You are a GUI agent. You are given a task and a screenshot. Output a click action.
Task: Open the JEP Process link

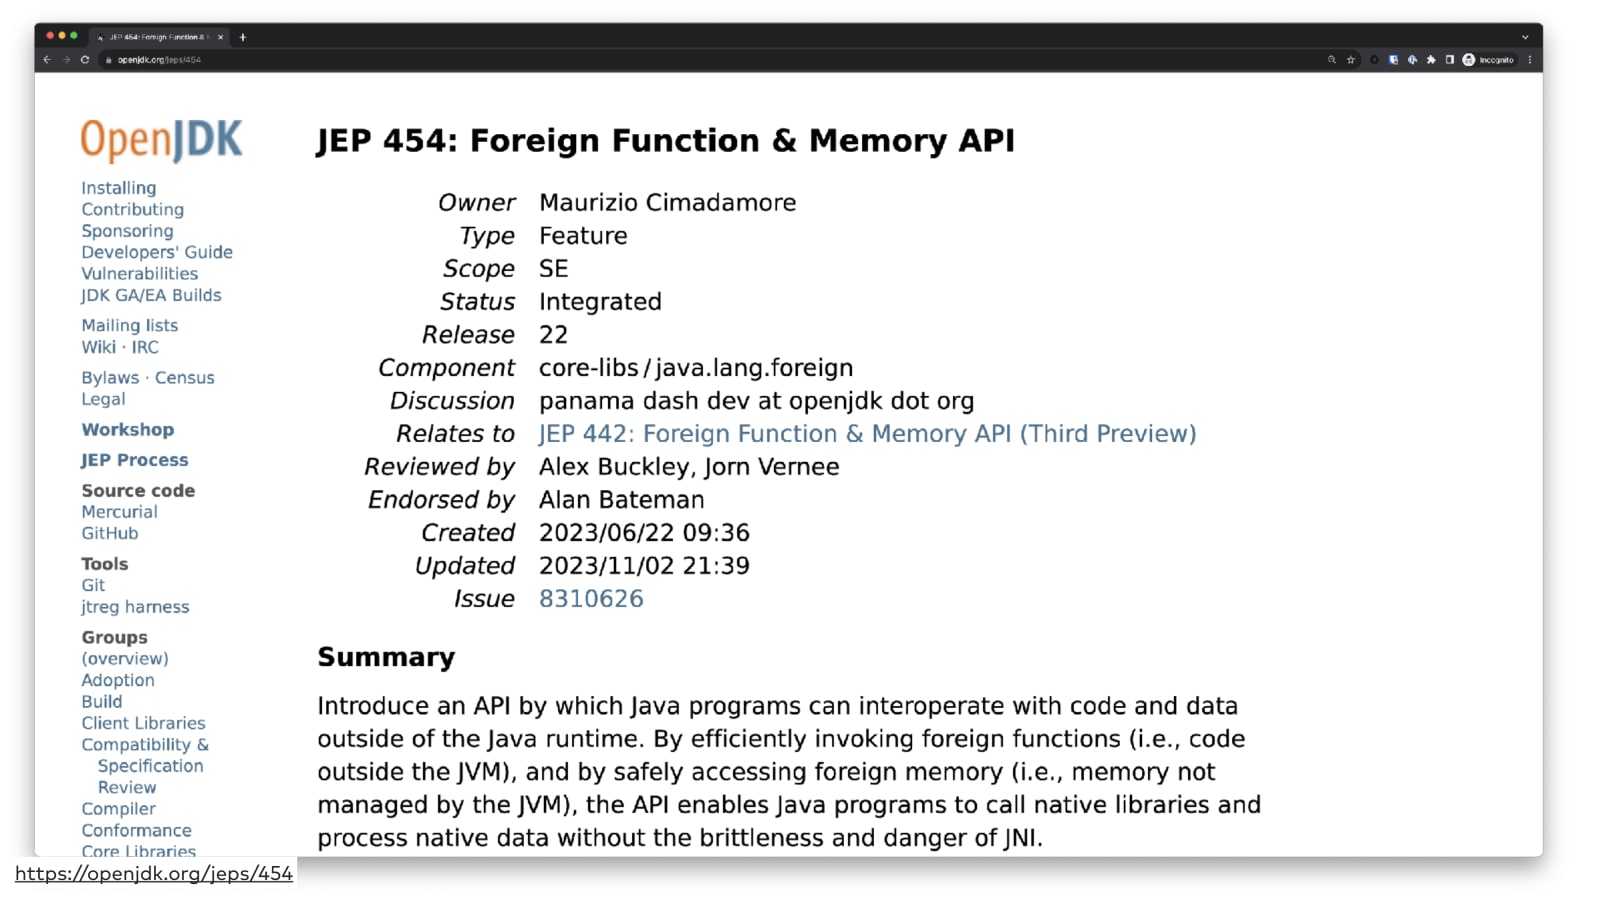click(134, 460)
